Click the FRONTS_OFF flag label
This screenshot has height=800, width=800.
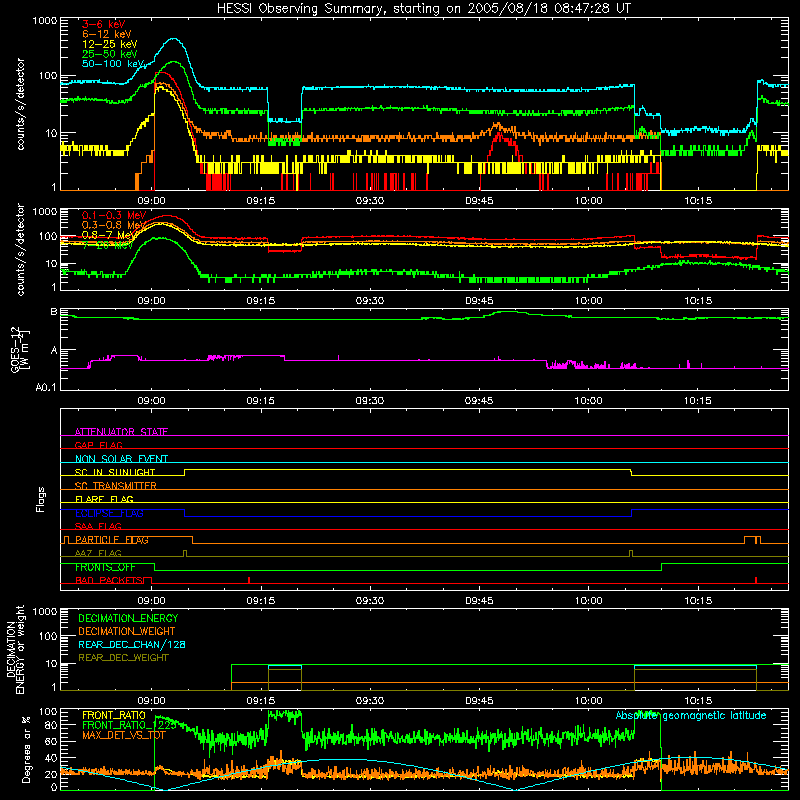(x=105, y=567)
